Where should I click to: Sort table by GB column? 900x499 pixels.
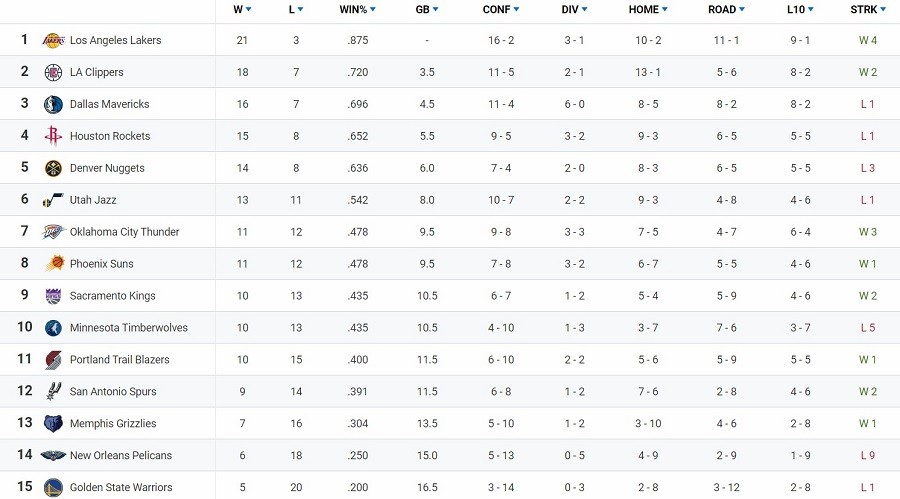427,9
